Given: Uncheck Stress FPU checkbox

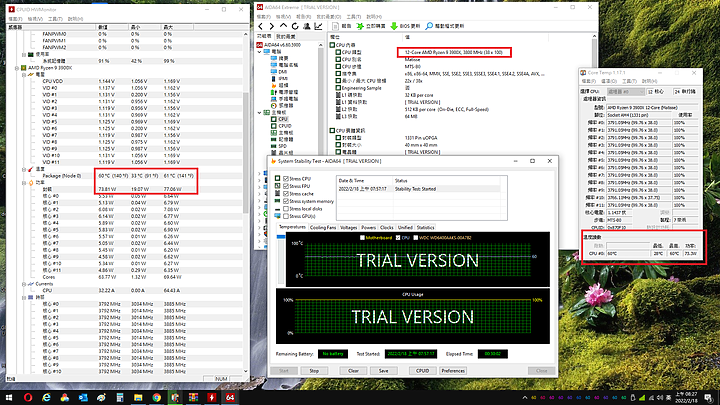Looking at the screenshot, I should [x=286, y=186].
